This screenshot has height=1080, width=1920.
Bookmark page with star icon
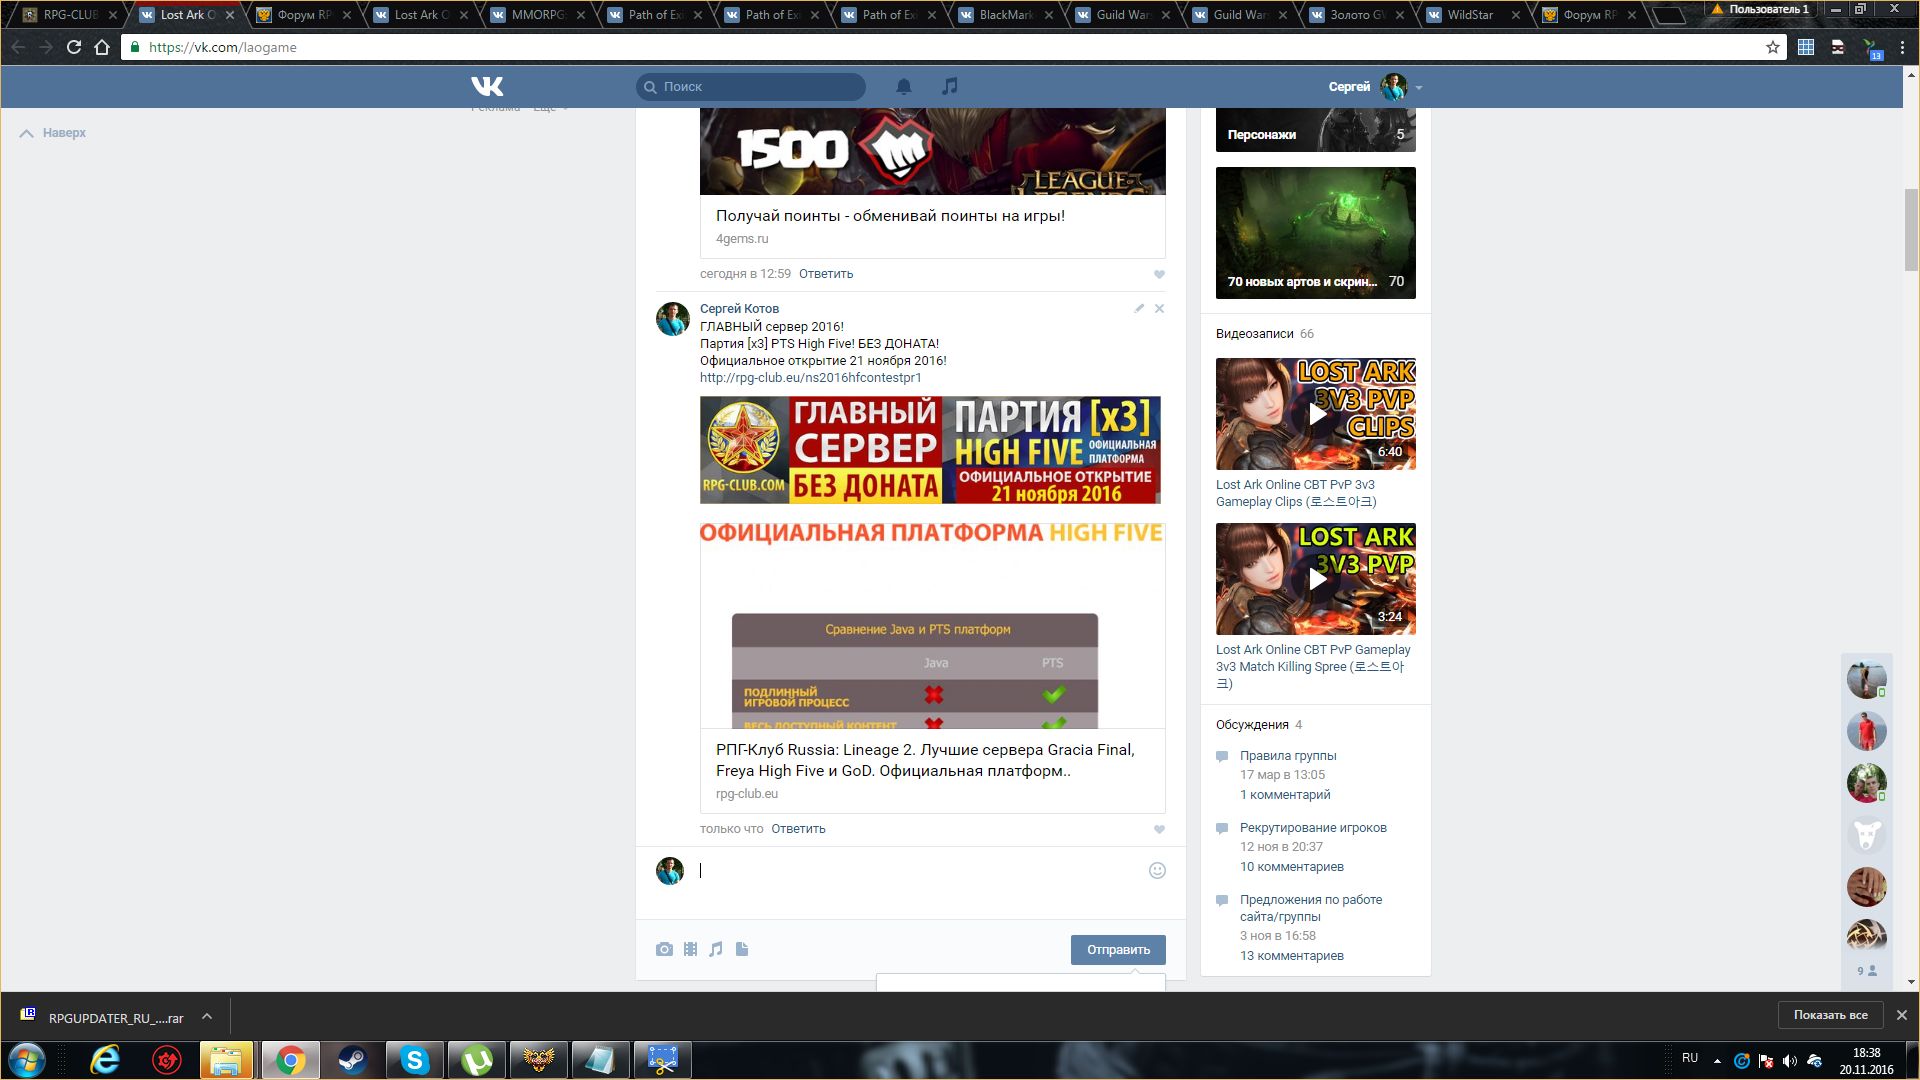(1773, 47)
